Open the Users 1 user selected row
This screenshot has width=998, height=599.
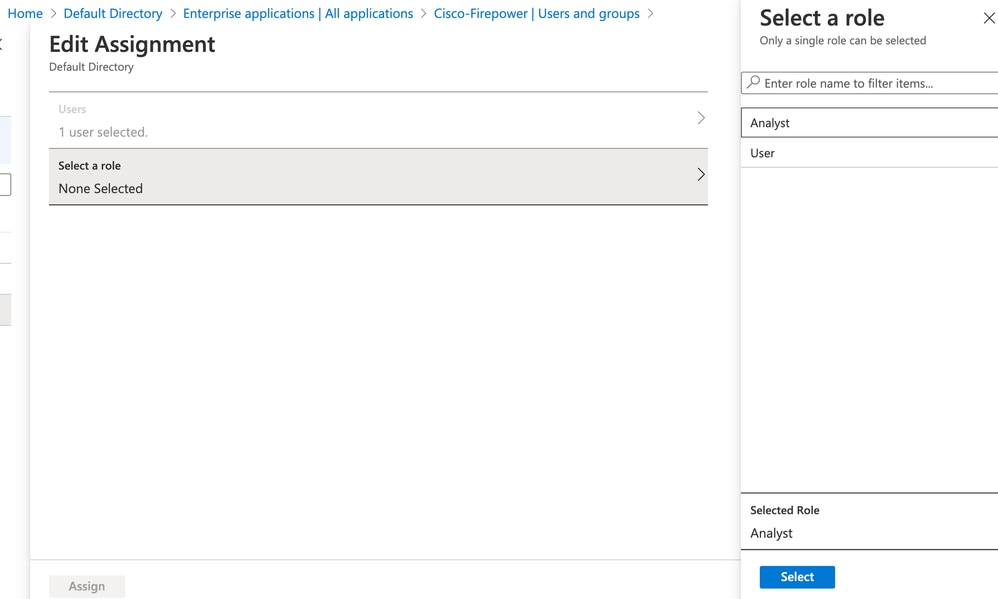(x=378, y=120)
